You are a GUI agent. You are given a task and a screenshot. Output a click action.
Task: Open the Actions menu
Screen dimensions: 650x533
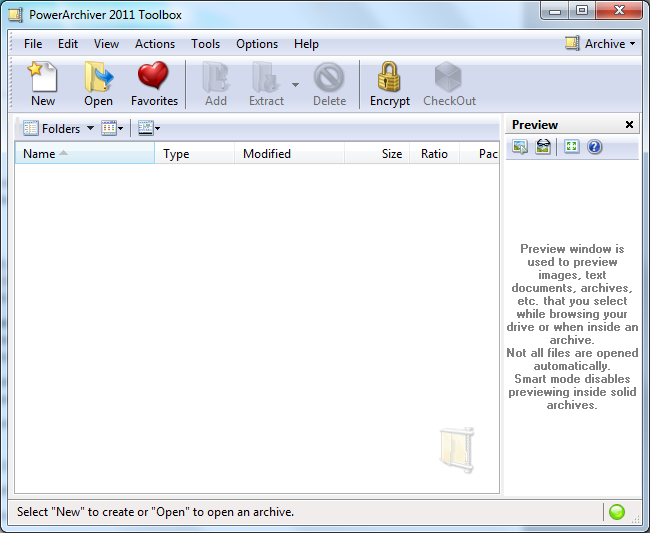pyautogui.click(x=155, y=44)
